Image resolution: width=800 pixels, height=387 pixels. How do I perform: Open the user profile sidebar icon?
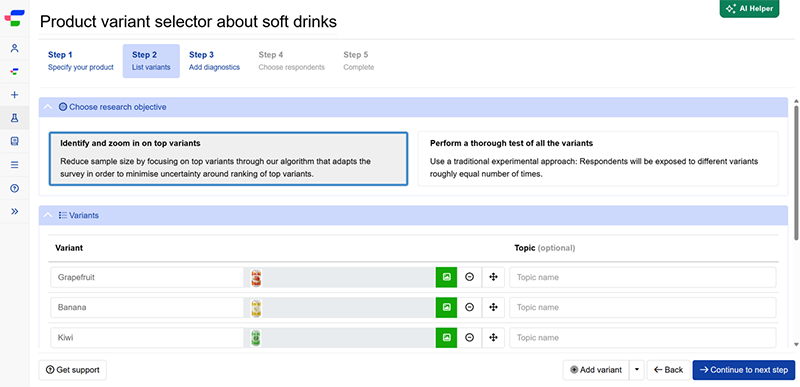click(14, 48)
